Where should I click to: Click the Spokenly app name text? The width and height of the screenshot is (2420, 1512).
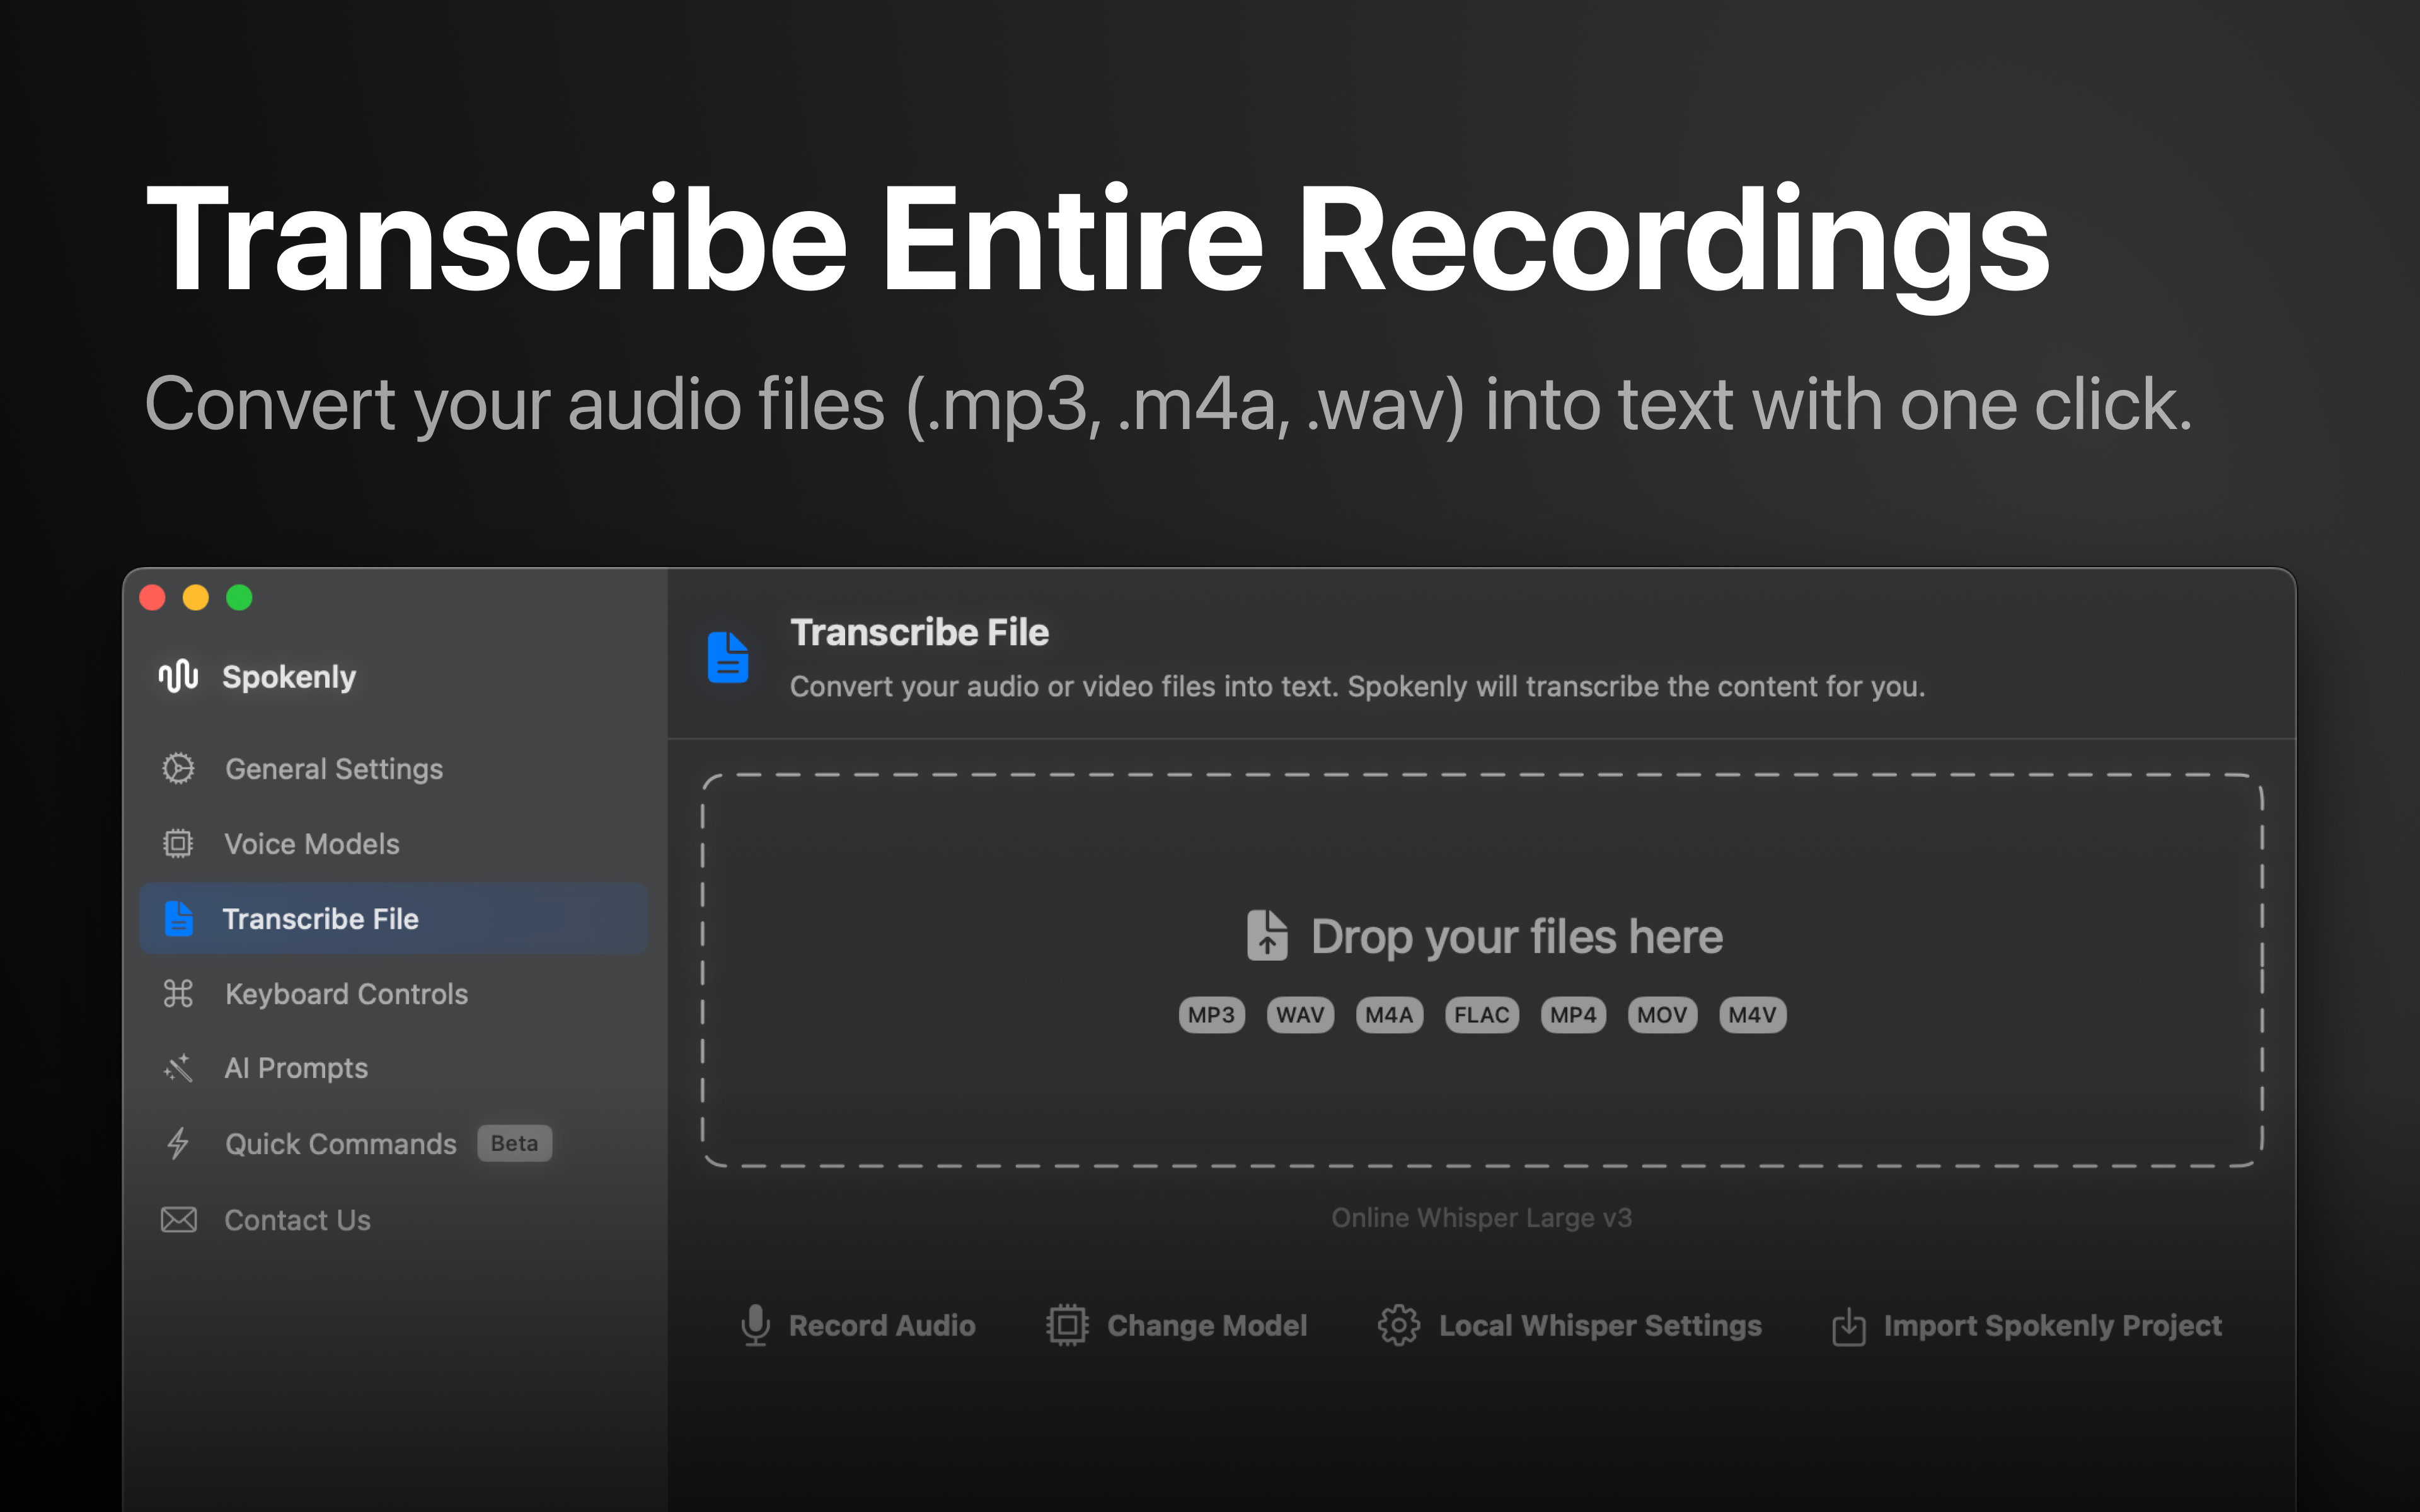coord(289,677)
